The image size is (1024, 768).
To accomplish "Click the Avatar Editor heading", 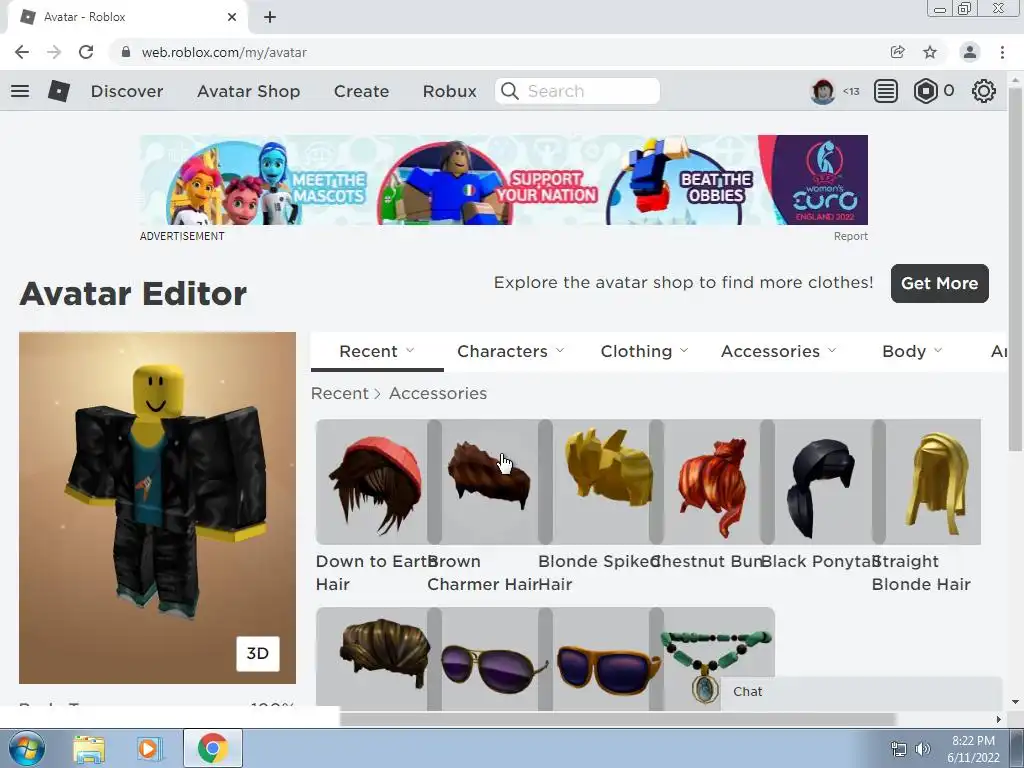I will 133,293.
